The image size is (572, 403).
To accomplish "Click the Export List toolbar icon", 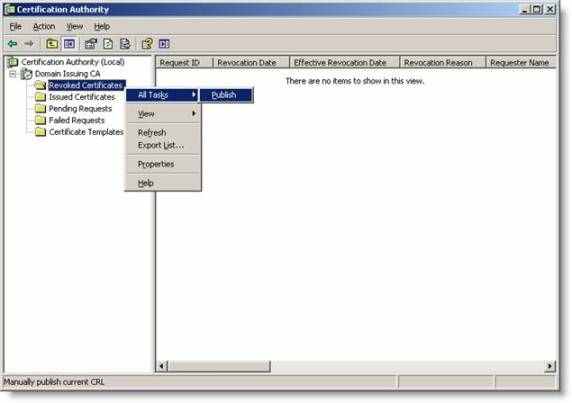I will pos(125,44).
